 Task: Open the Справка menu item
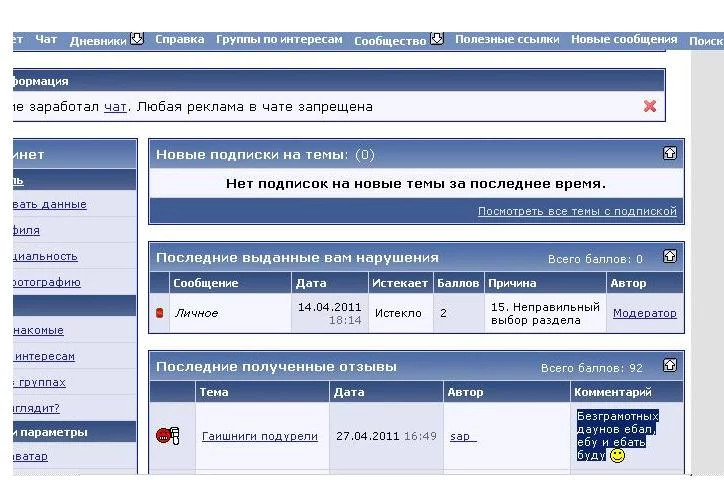coord(180,39)
